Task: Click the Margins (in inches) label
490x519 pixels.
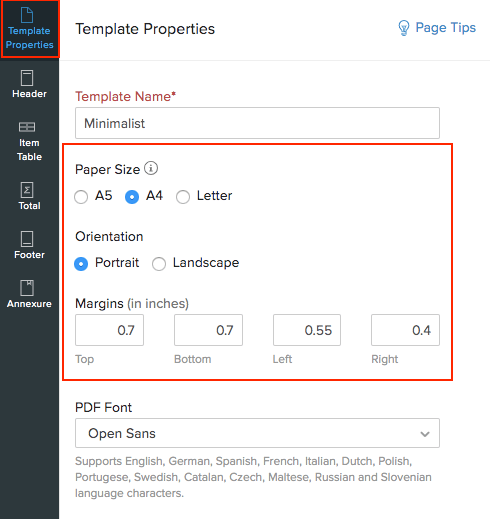Action: 132,304
